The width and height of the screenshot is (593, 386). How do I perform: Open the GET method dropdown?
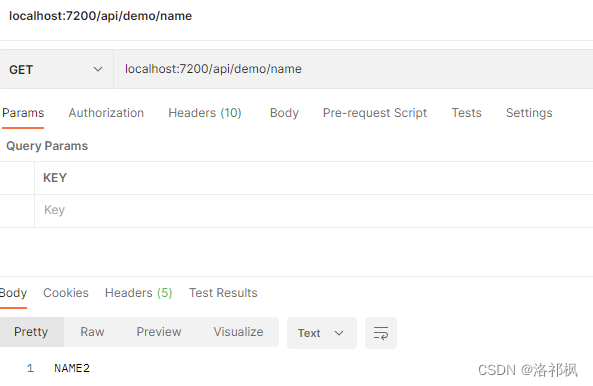(x=56, y=69)
